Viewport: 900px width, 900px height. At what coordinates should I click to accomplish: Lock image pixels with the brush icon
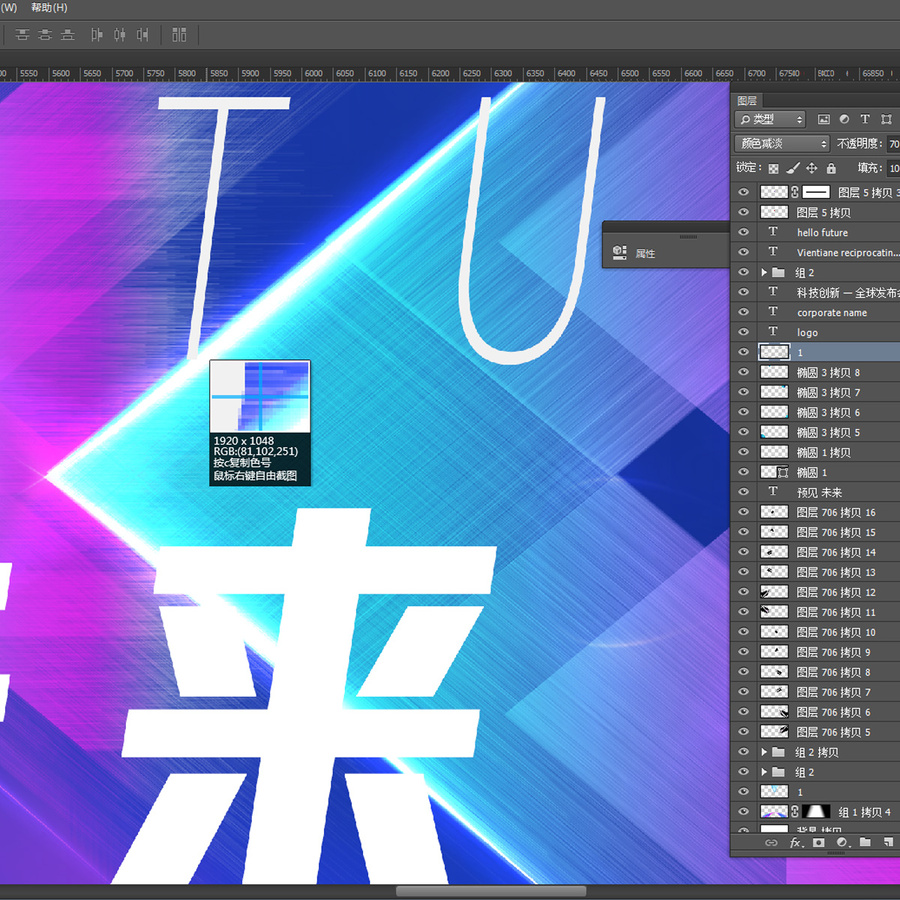(x=793, y=168)
